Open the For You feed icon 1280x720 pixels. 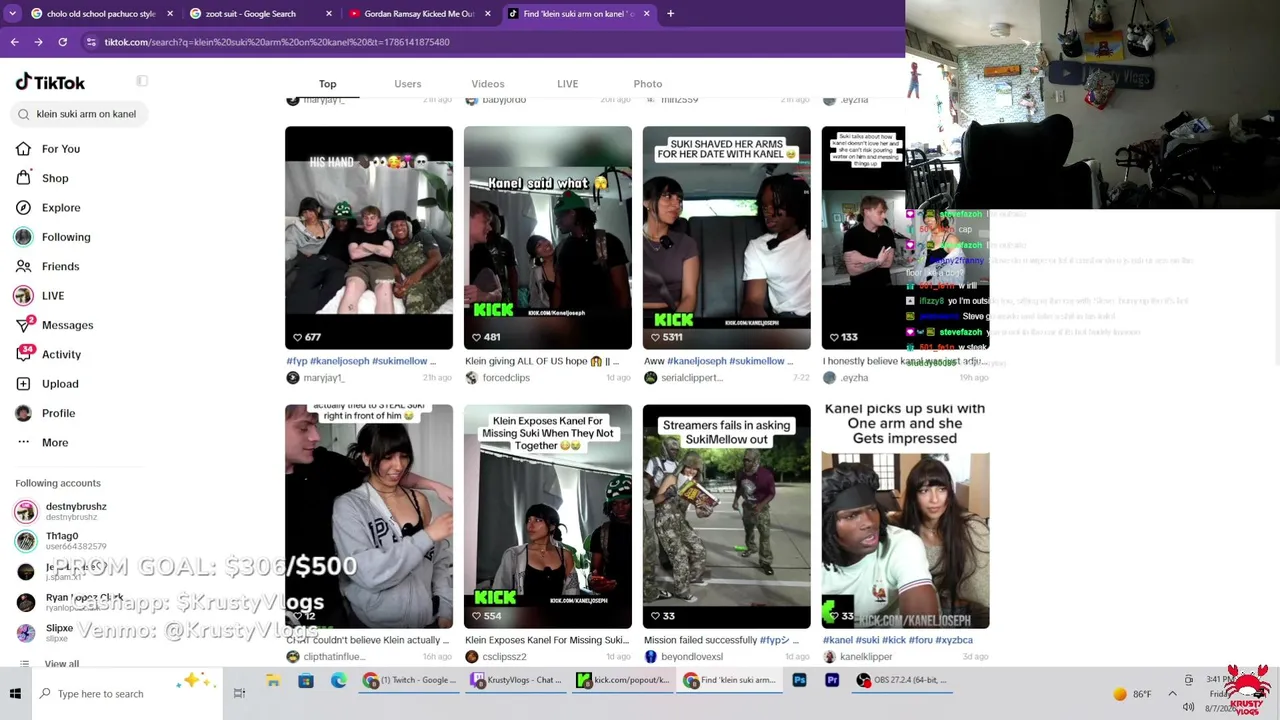[x=23, y=149]
